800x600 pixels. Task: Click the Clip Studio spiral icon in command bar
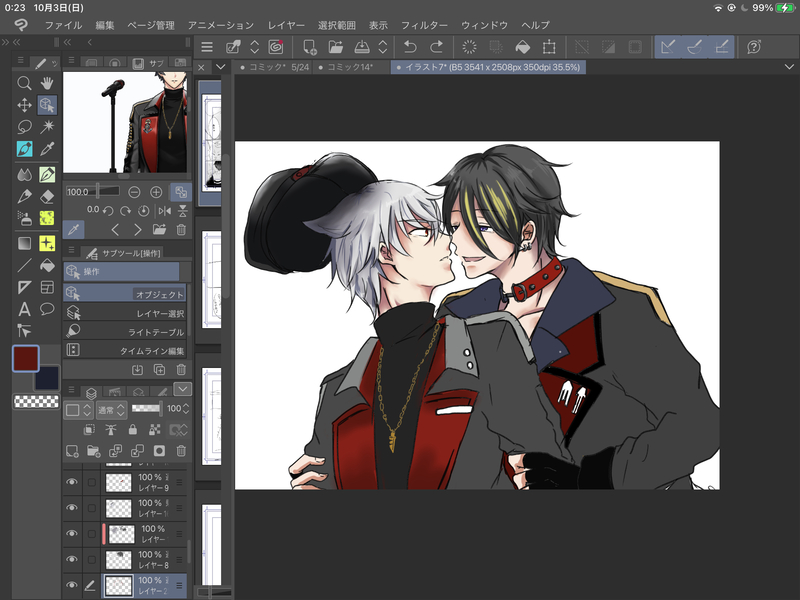click(x=276, y=47)
